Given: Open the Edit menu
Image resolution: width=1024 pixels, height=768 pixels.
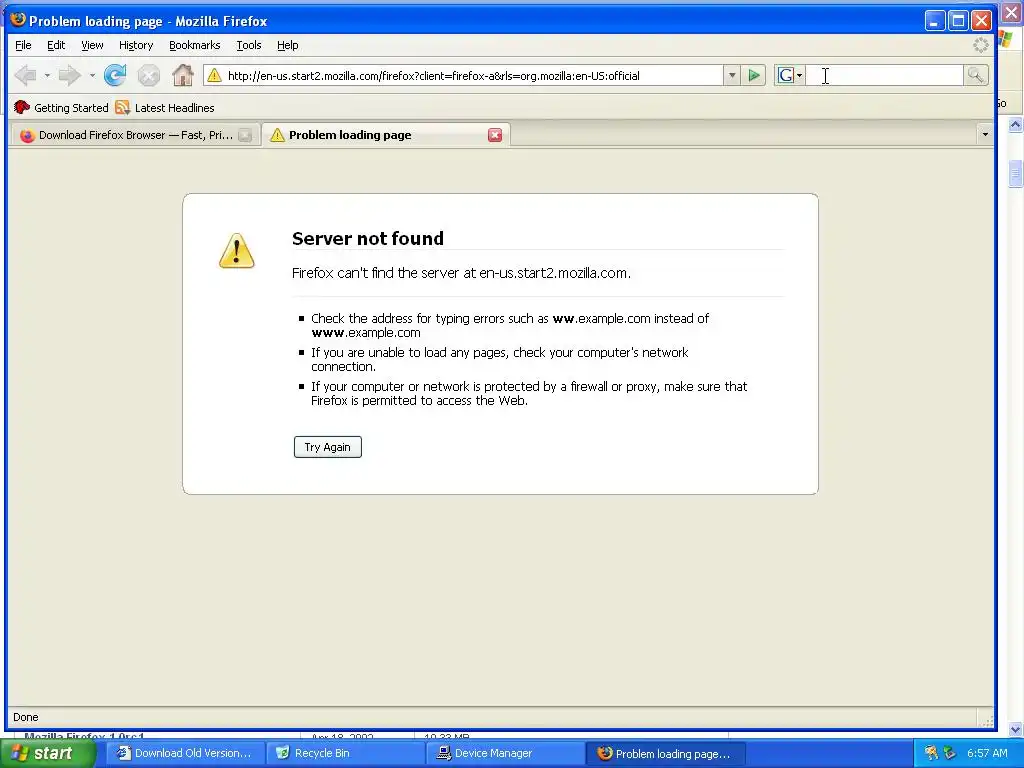Looking at the screenshot, I should pos(56,45).
